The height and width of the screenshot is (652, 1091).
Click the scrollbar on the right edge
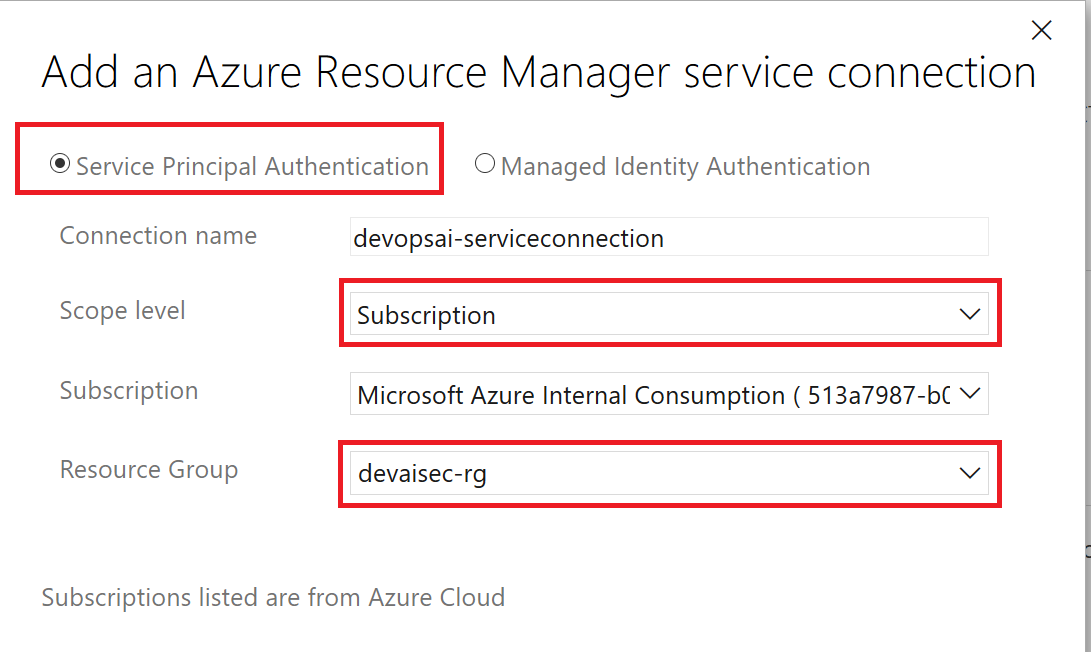tap(1086, 300)
